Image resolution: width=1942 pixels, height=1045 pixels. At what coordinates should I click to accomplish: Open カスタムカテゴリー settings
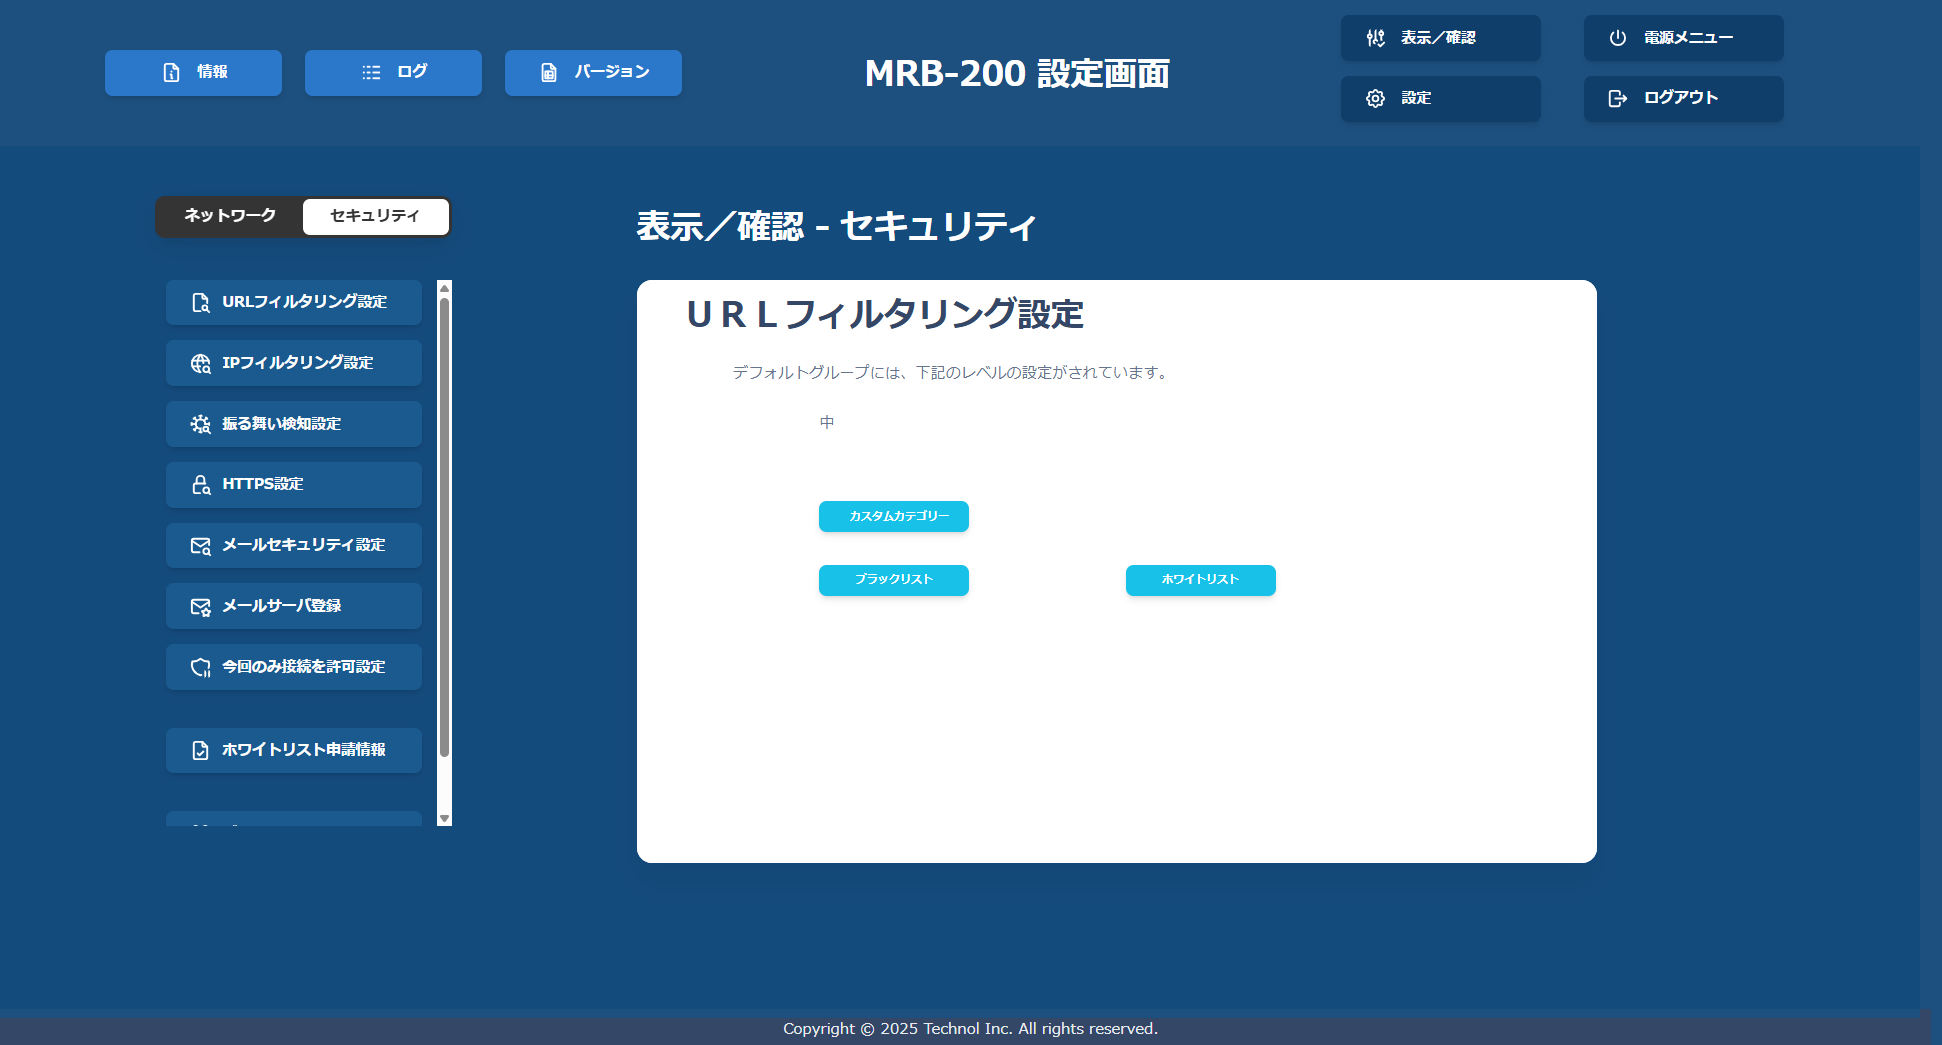(893, 516)
